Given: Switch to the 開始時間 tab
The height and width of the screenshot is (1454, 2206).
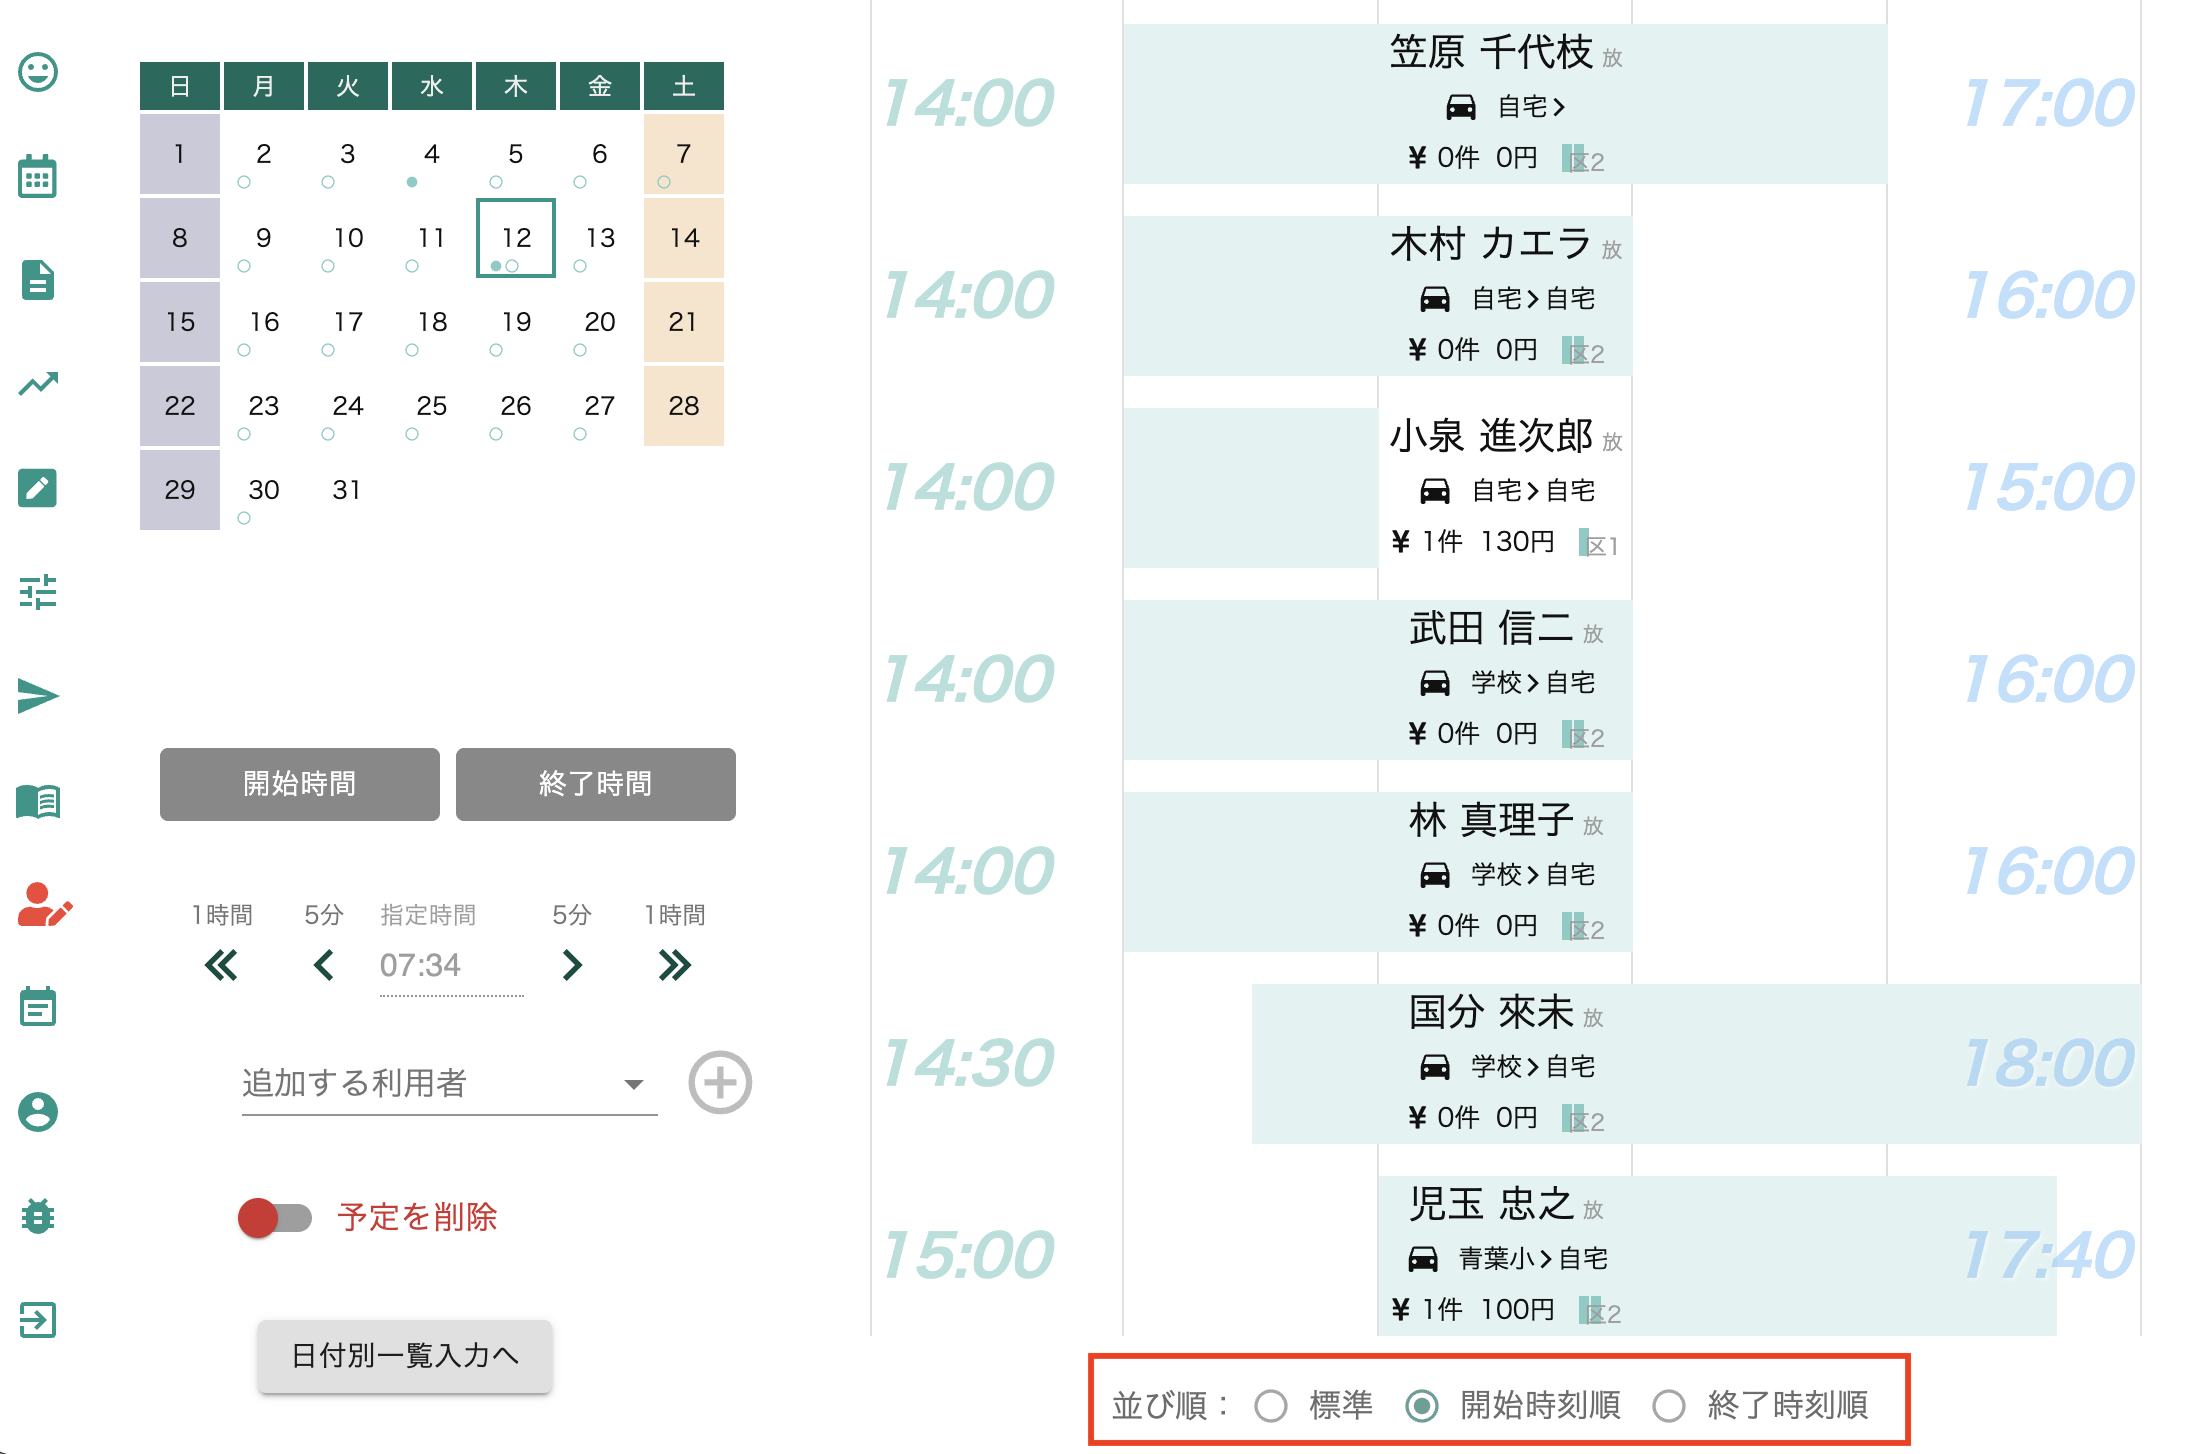Looking at the screenshot, I should coord(299,784).
